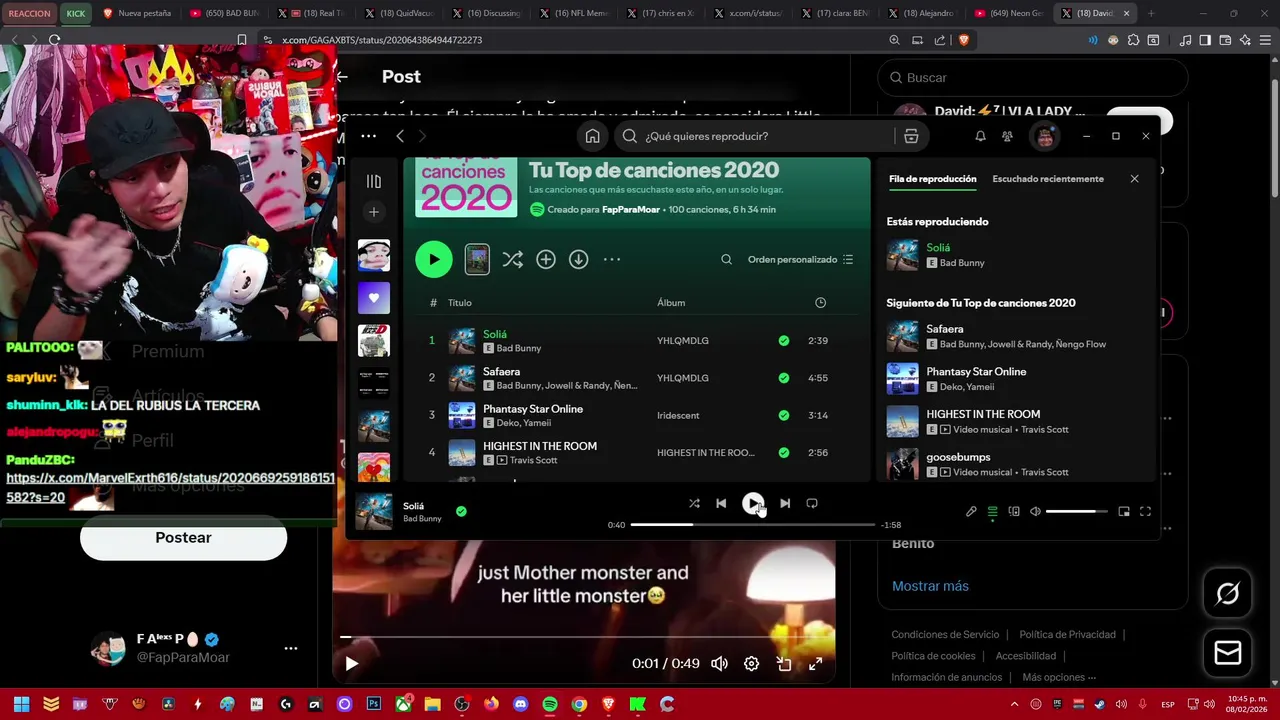Play the X post video

[351, 663]
